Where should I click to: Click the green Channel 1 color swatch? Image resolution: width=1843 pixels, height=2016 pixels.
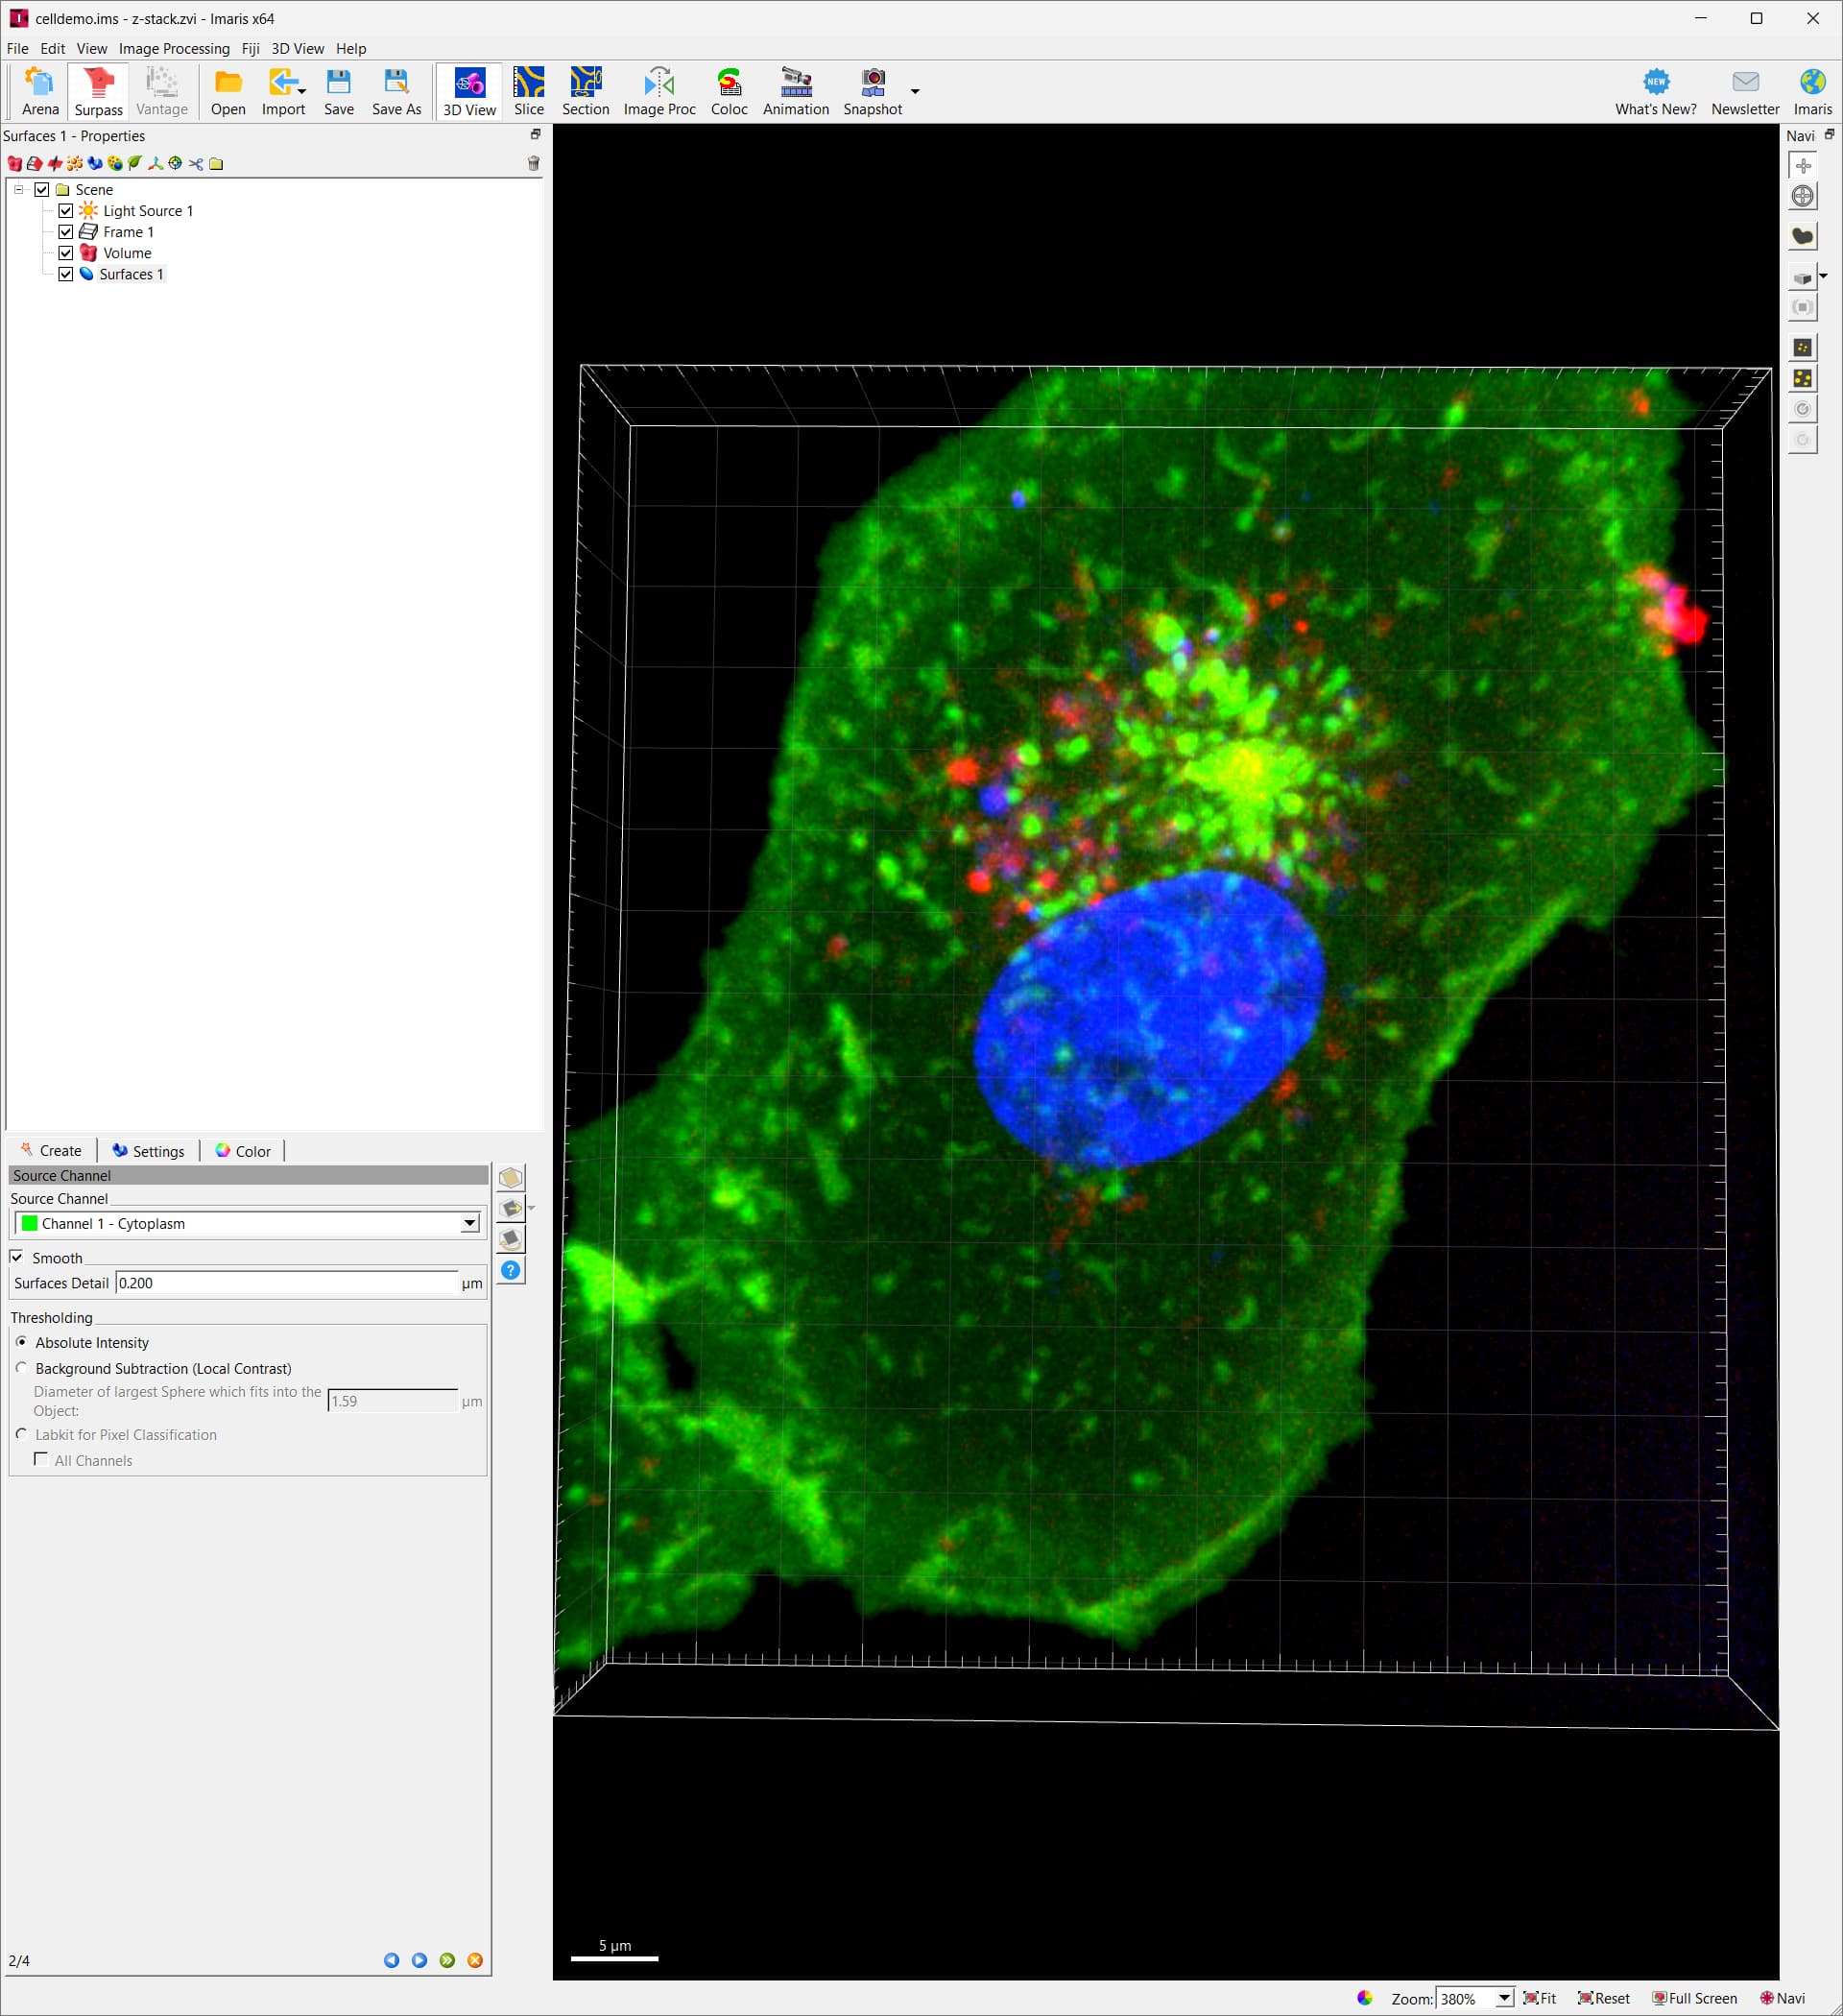point(29,1223)
